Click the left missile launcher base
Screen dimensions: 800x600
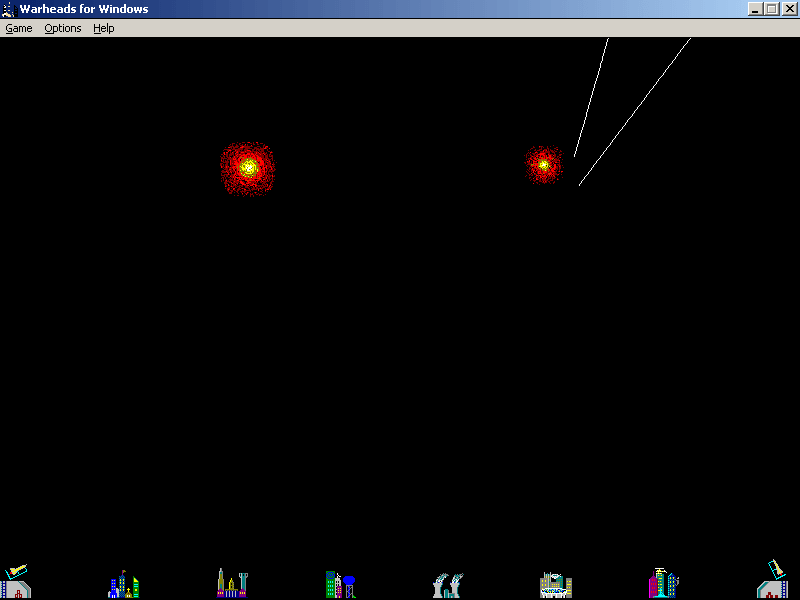point(16,582)
